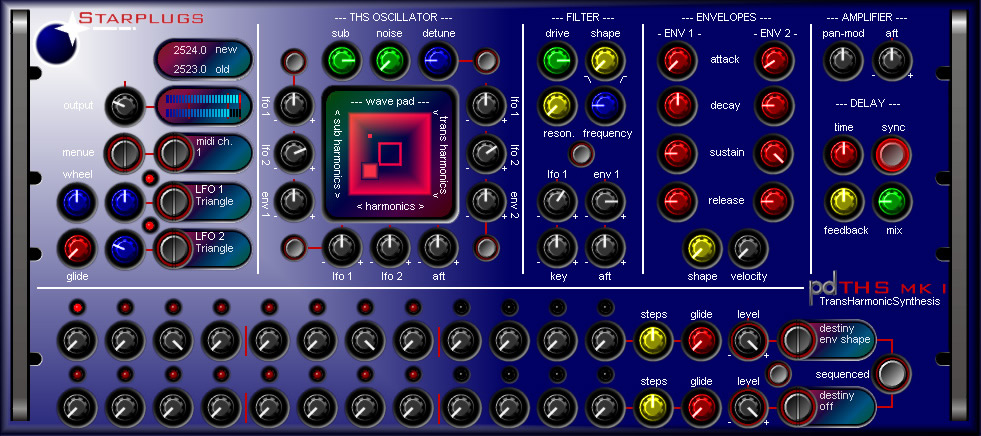Click the blue detune knob

coord(437,60)
